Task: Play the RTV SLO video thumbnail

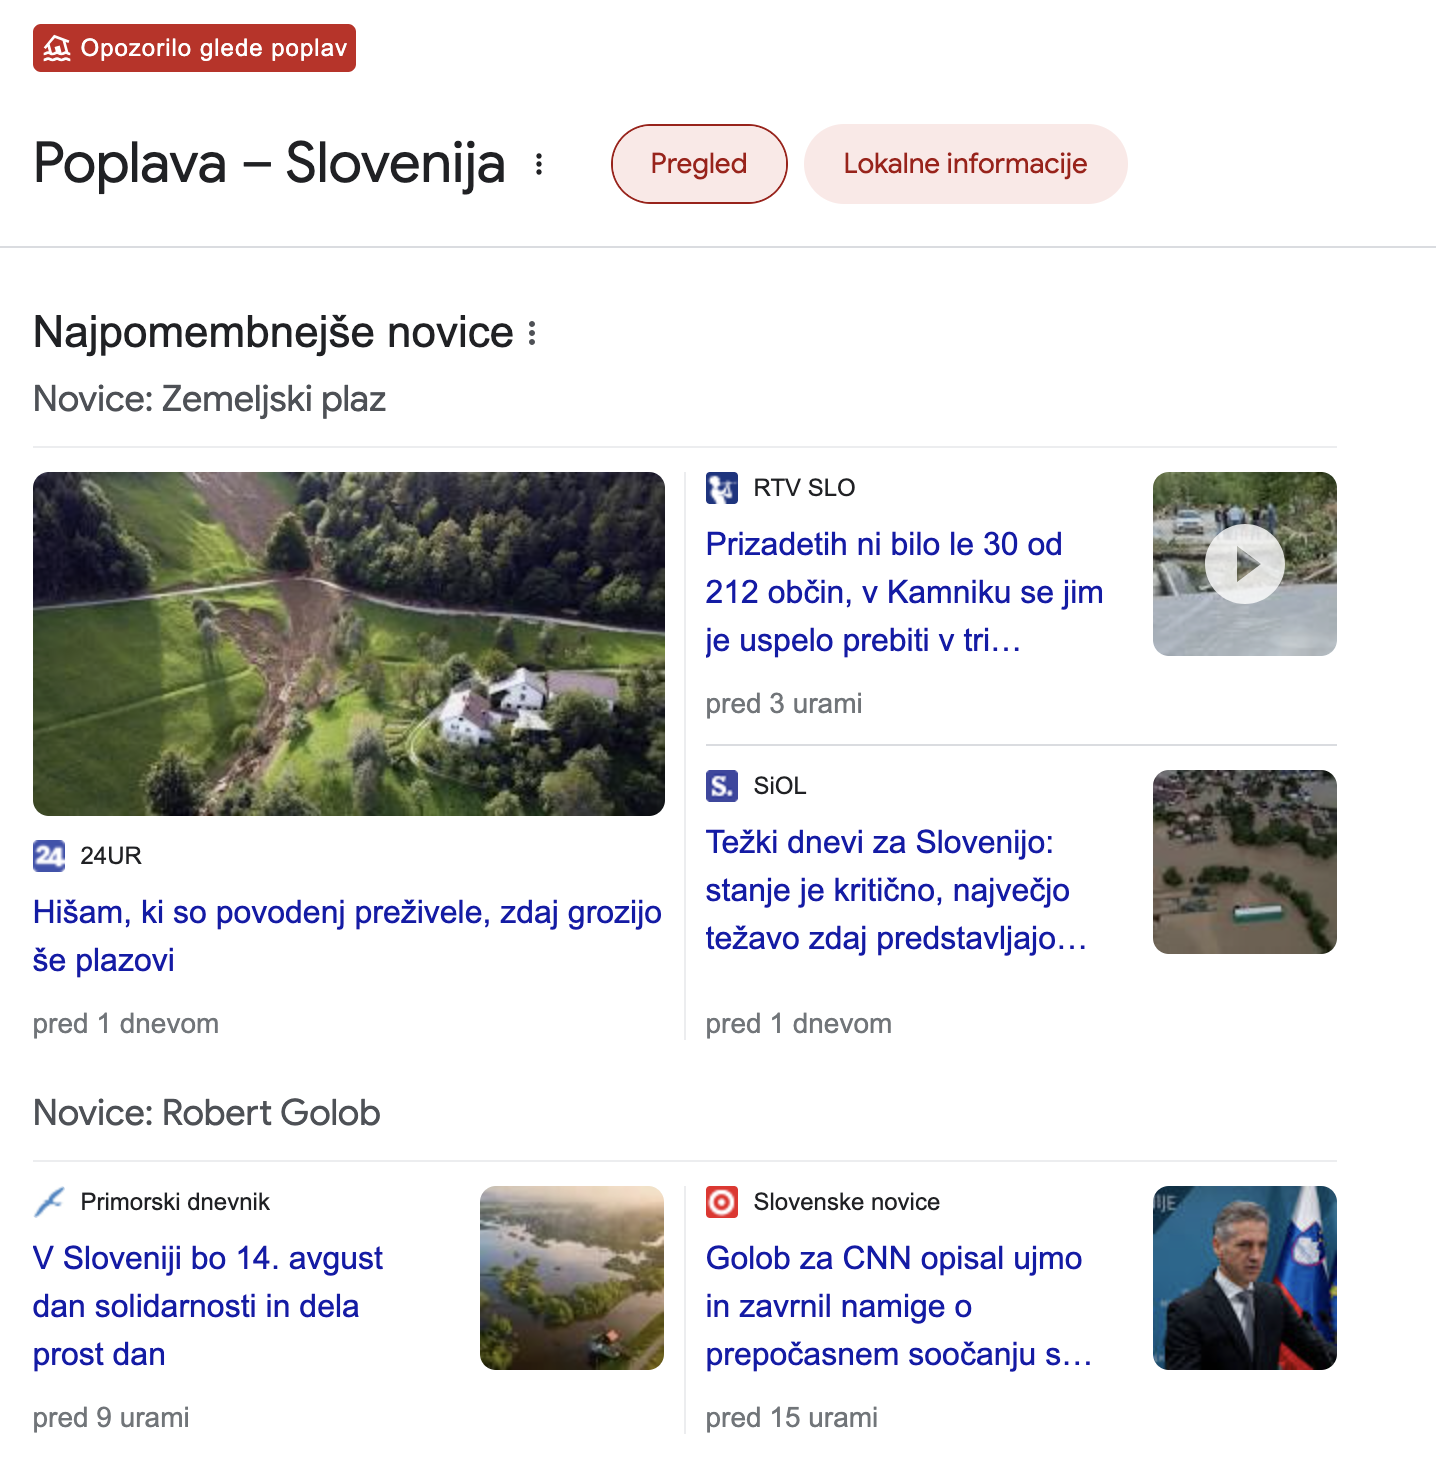Action: pos(1244,564)
